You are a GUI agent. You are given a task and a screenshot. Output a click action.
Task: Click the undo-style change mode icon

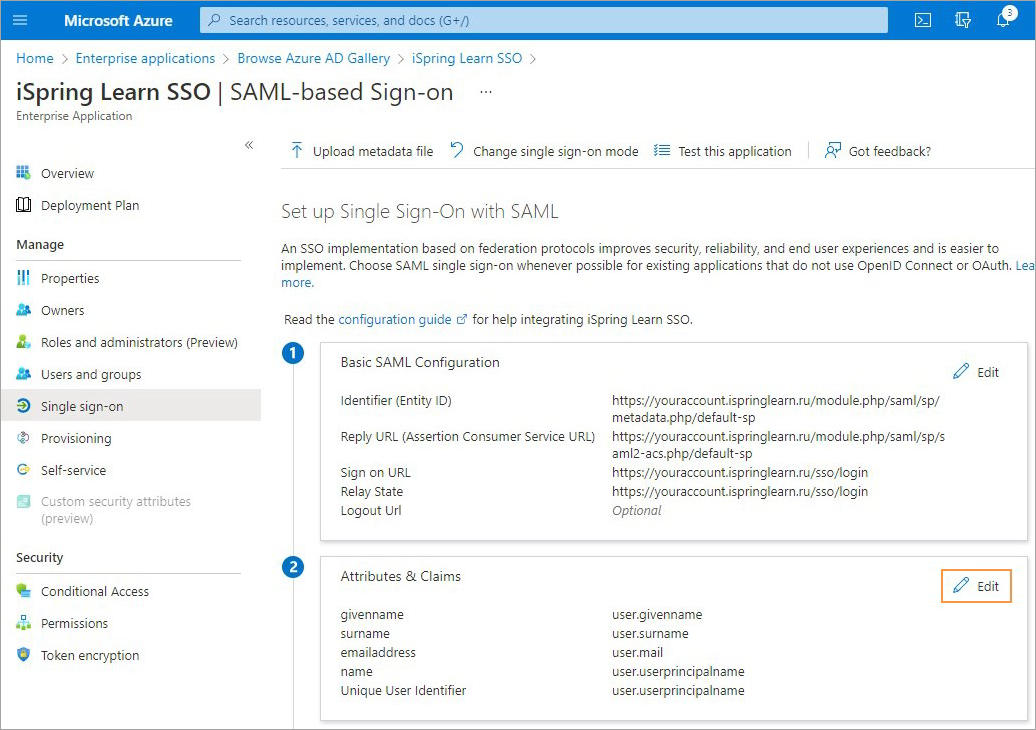click(457, 150)
